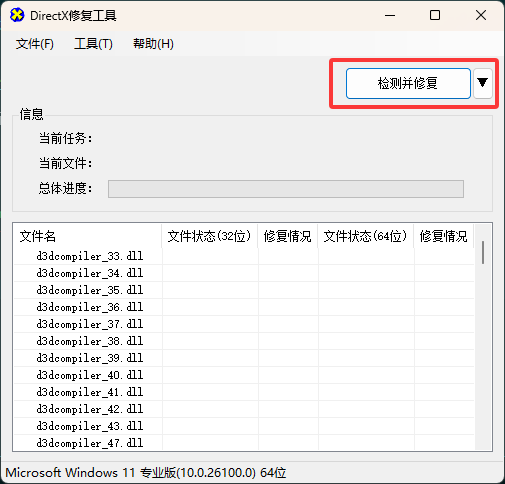Click the DirectX repair tool app icon
The height and width of the screenshot is (484, 505).
click(17, 15)
